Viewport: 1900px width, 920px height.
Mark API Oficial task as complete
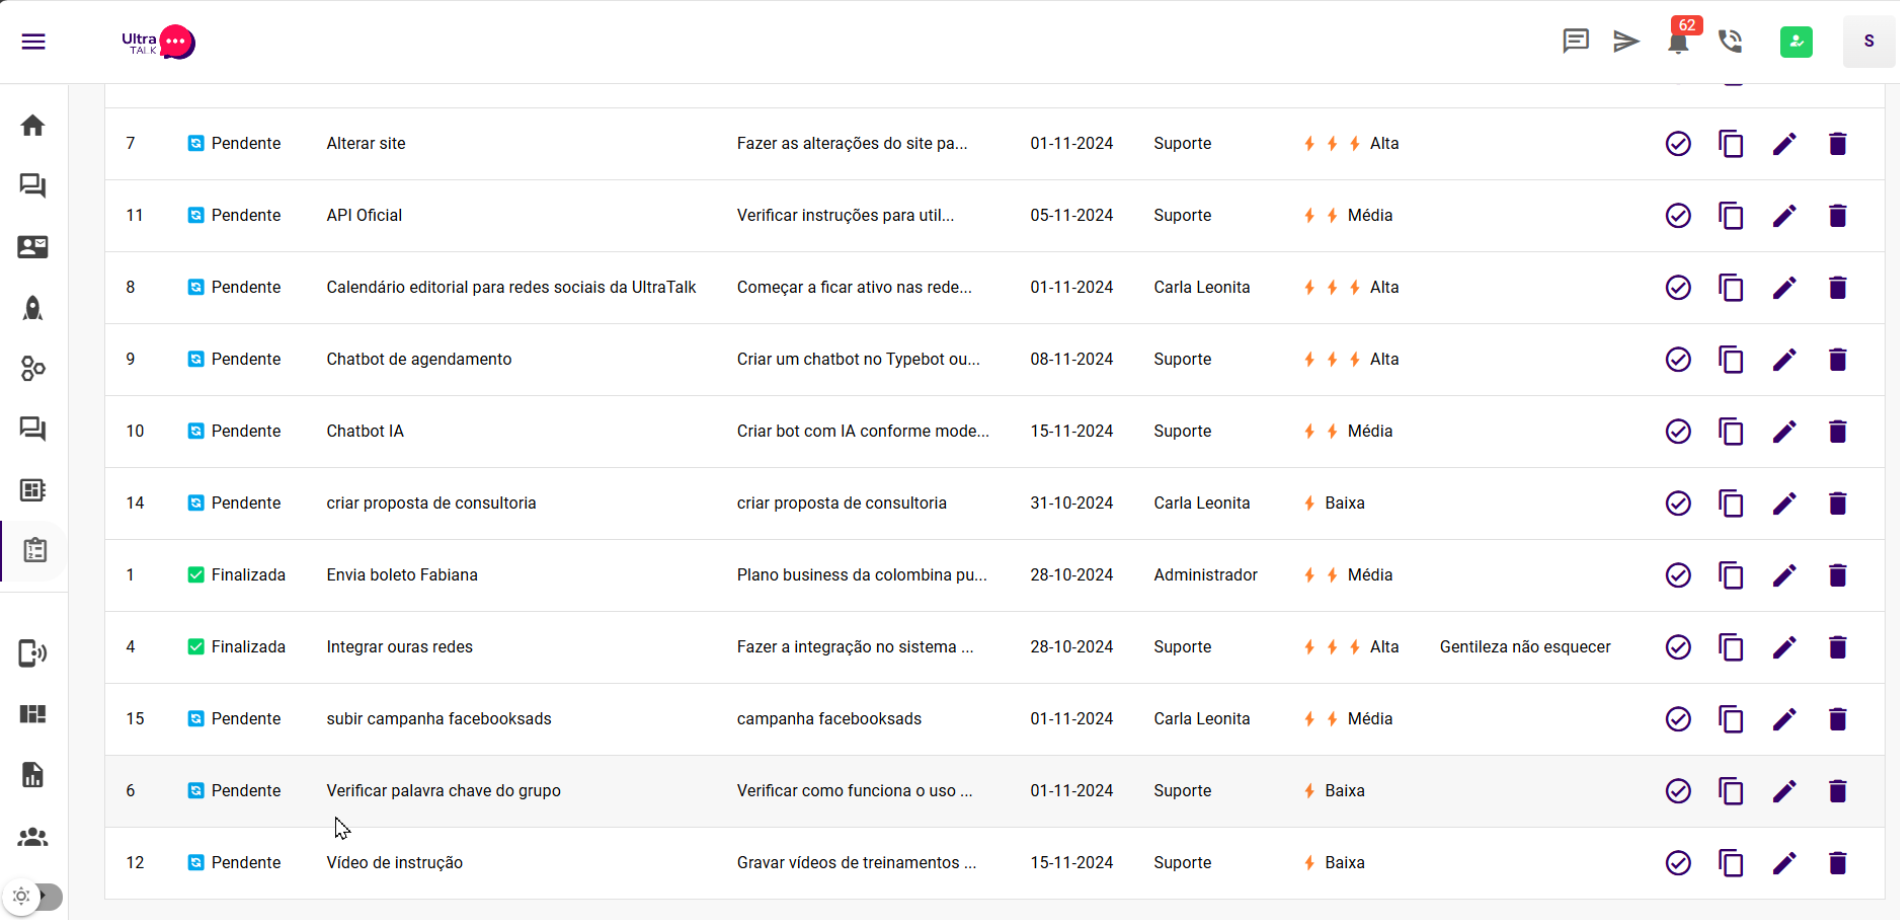[x=1678, y=216]
